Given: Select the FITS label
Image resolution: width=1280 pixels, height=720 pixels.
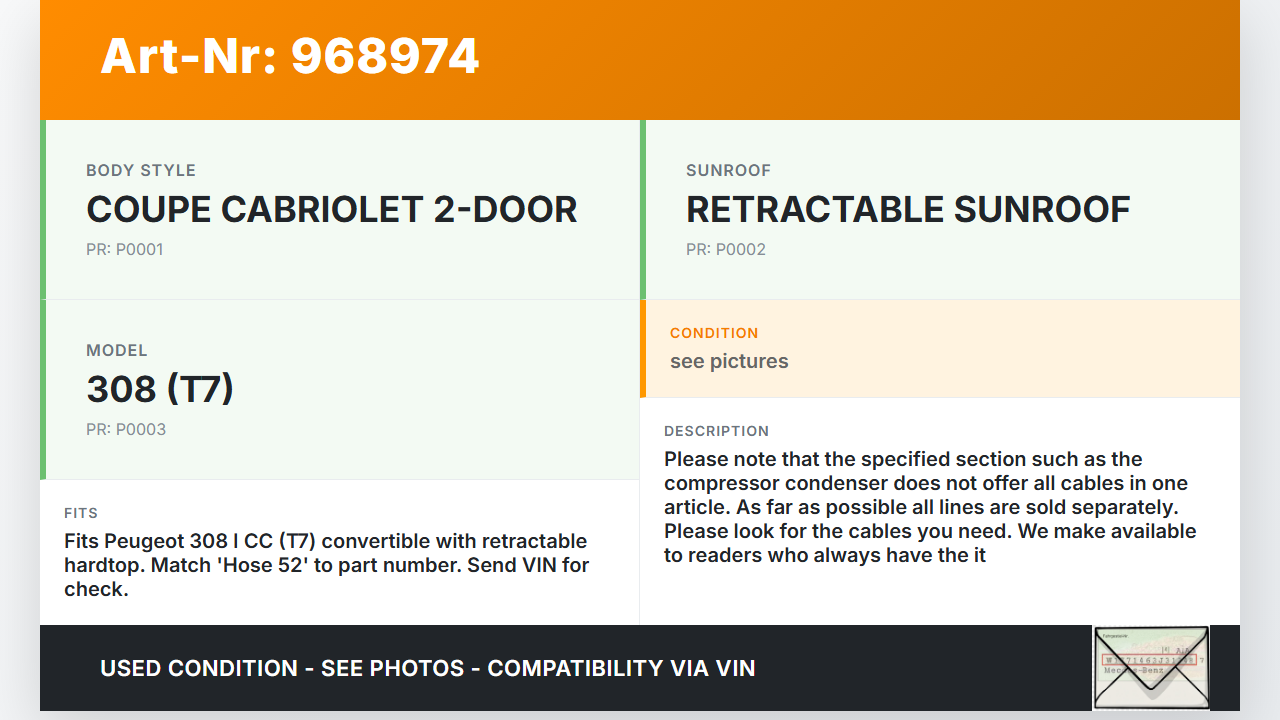Looking at the screenshot, I should pos(81,513).
